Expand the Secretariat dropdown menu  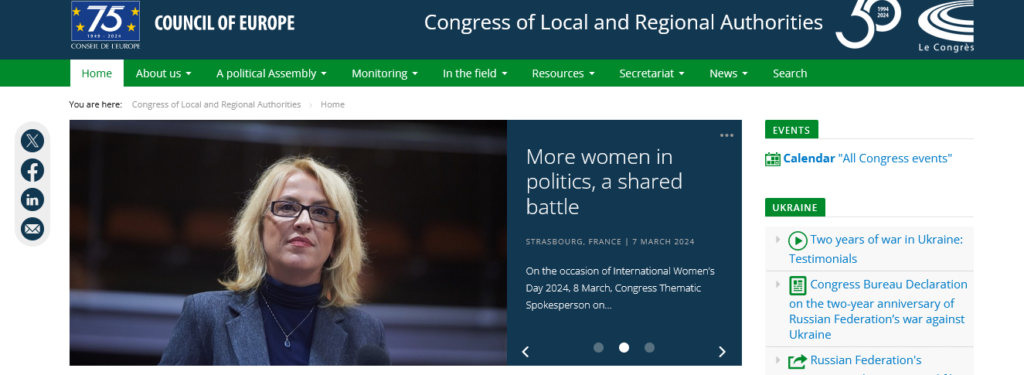pos(652,73)
